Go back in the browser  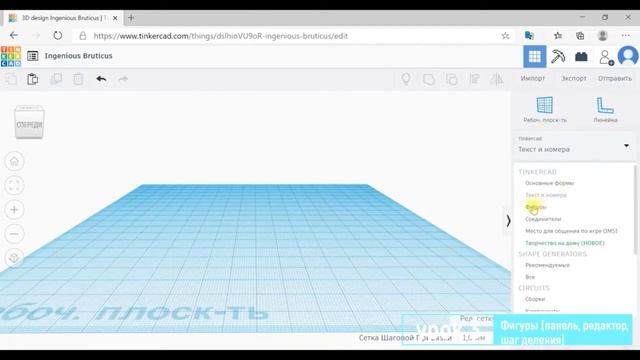pos(13,36)
